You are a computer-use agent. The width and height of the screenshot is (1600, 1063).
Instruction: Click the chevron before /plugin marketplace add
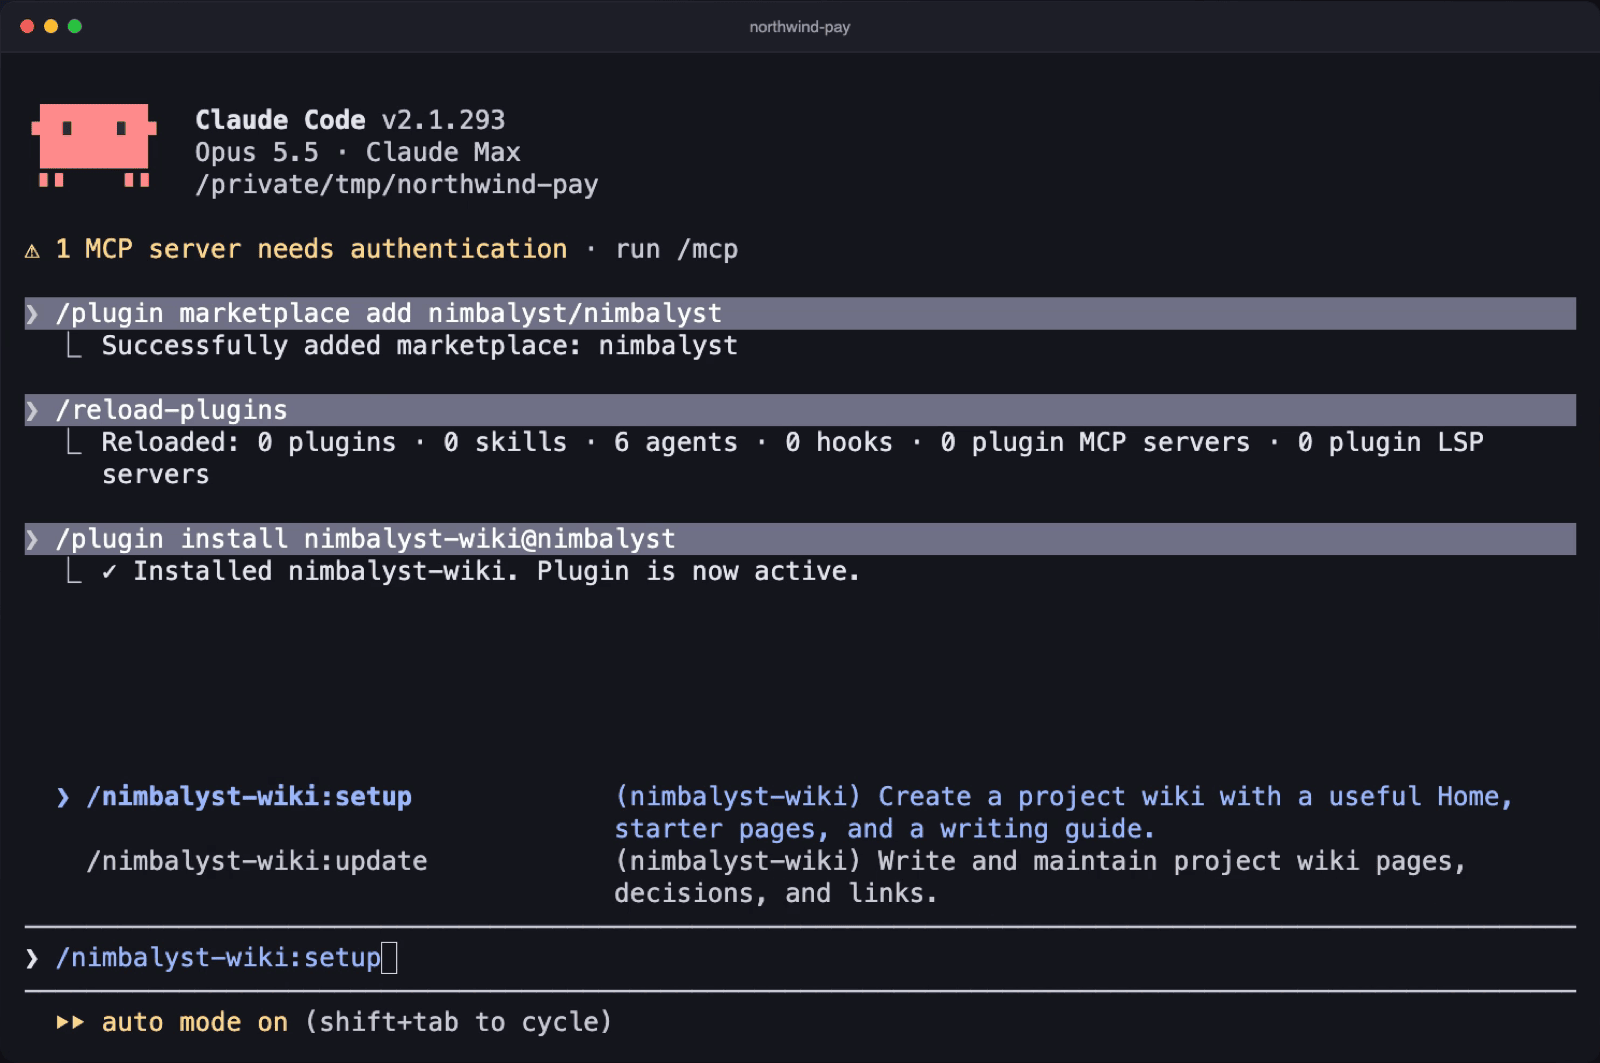(32, 314)
